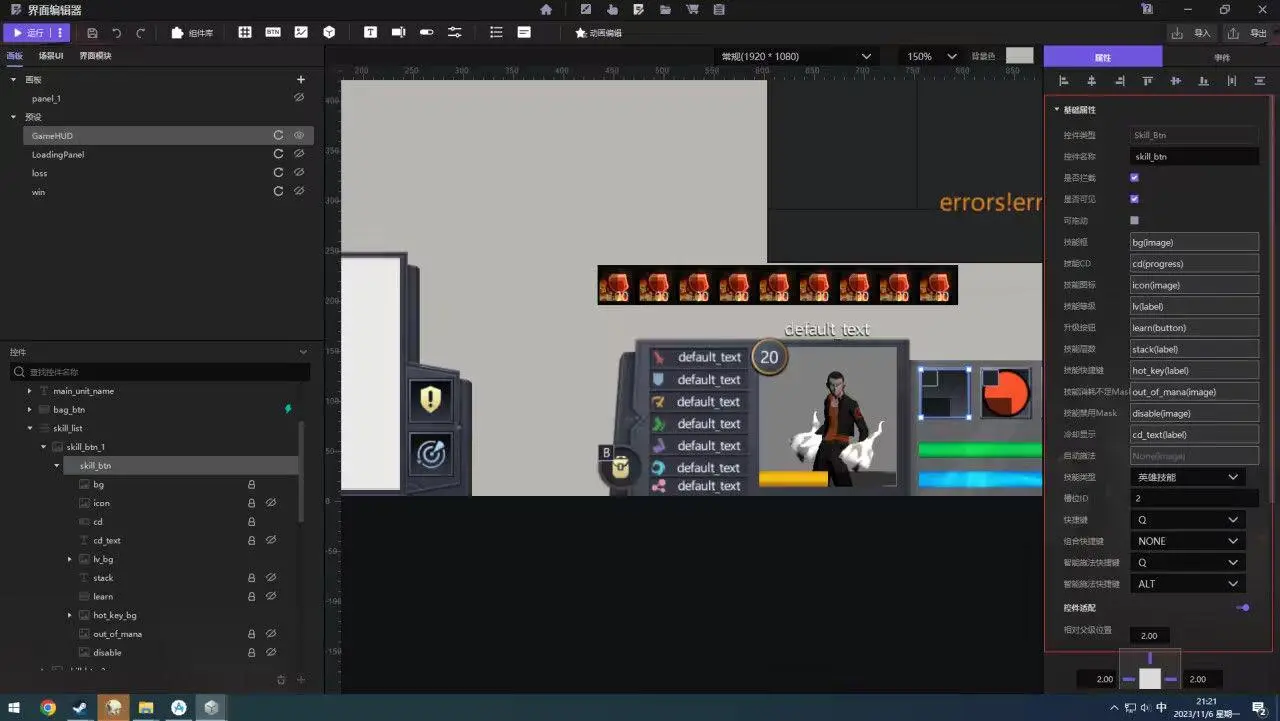Viewport: 1280px width, 721px height.
Task: Open the 技能类型 dropdown showing 英雄技能
Action: click(1188, 477)
